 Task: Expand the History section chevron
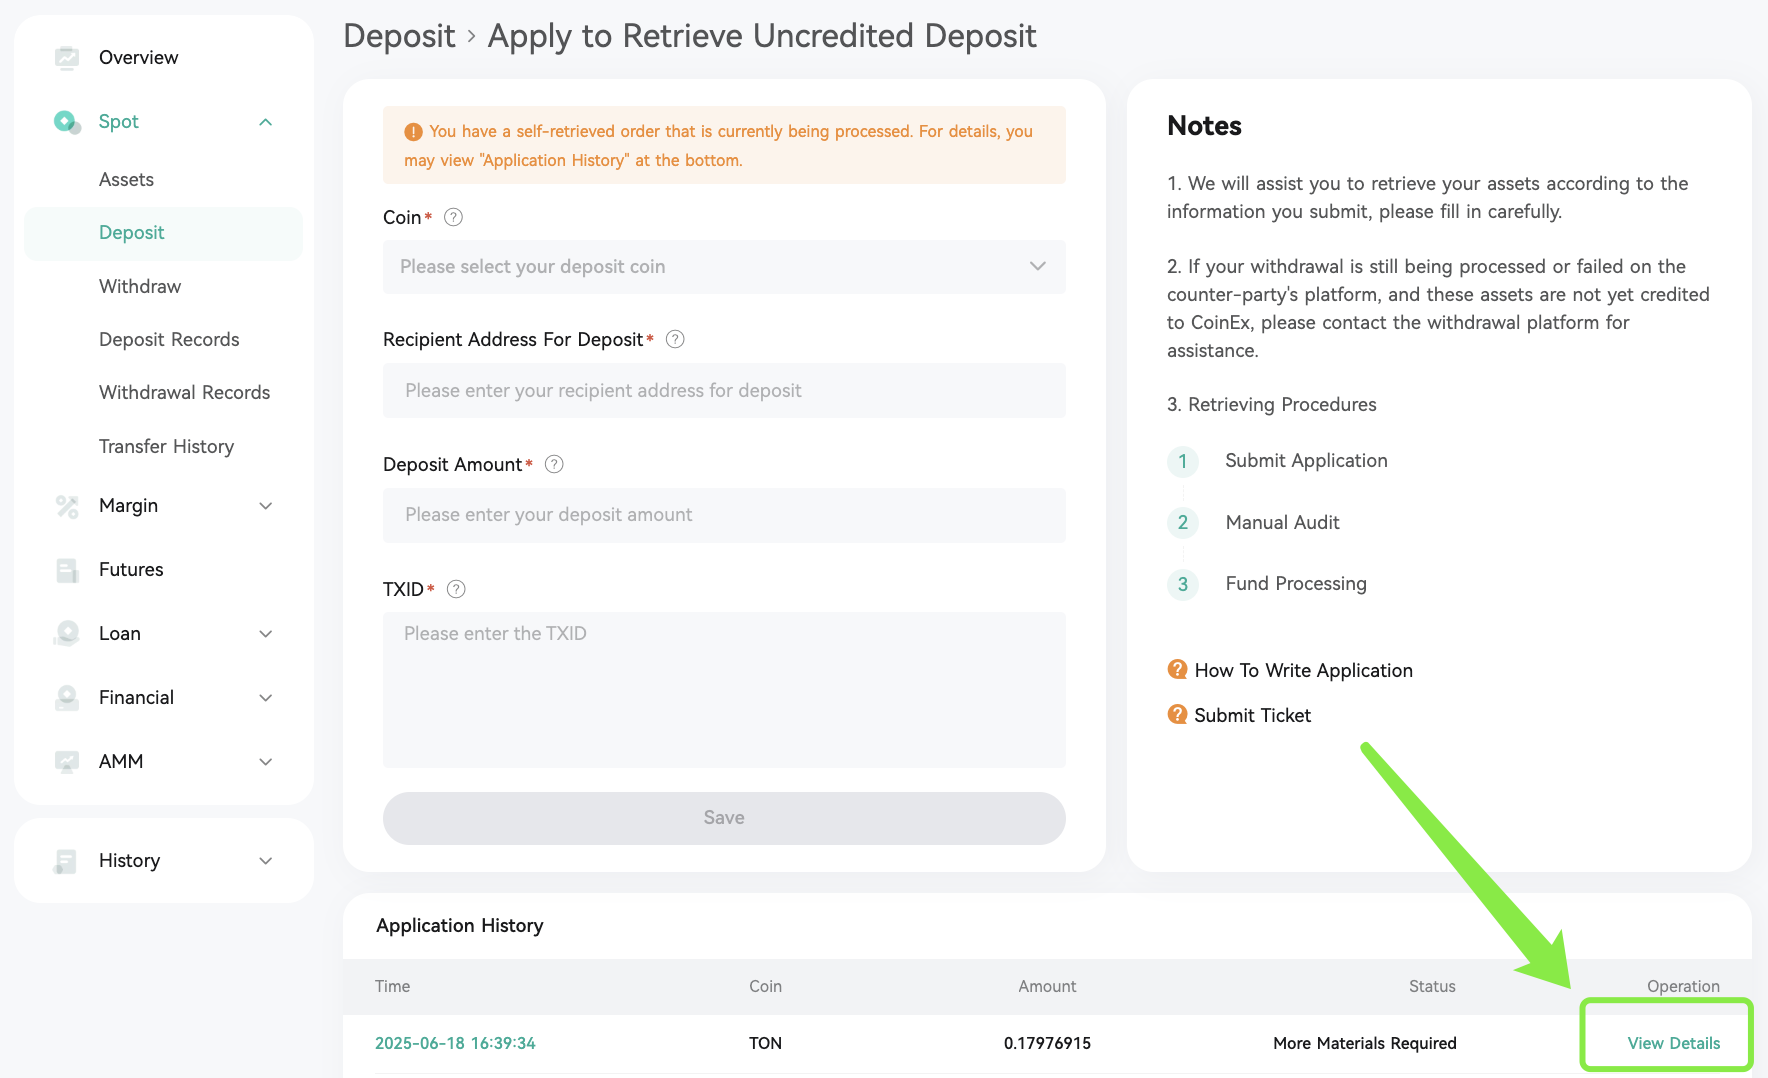(266, 861)
